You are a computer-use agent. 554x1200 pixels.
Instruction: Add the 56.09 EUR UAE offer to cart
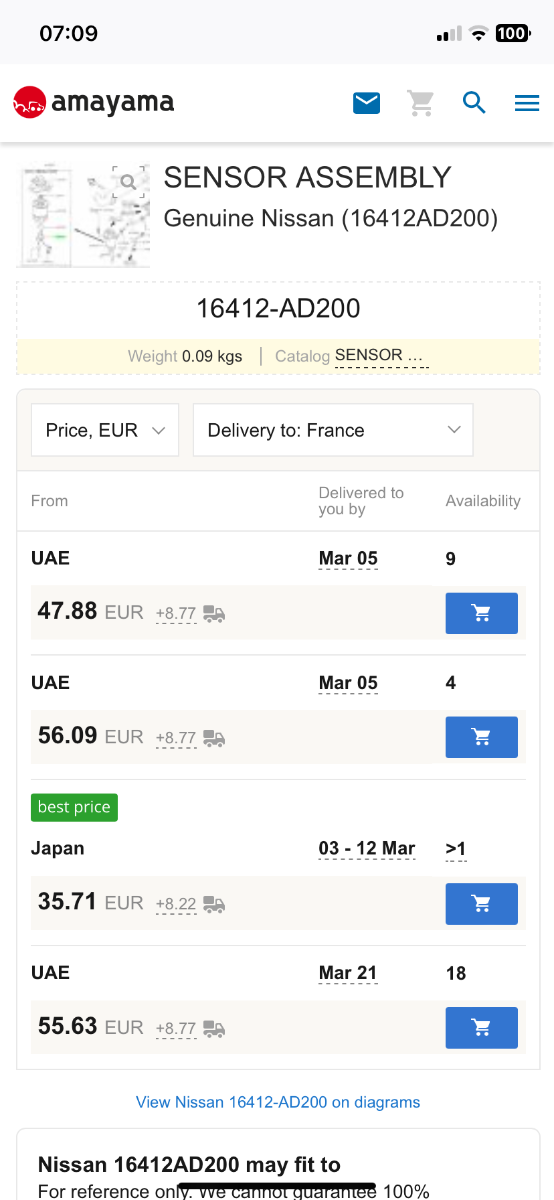coord(481,737)
